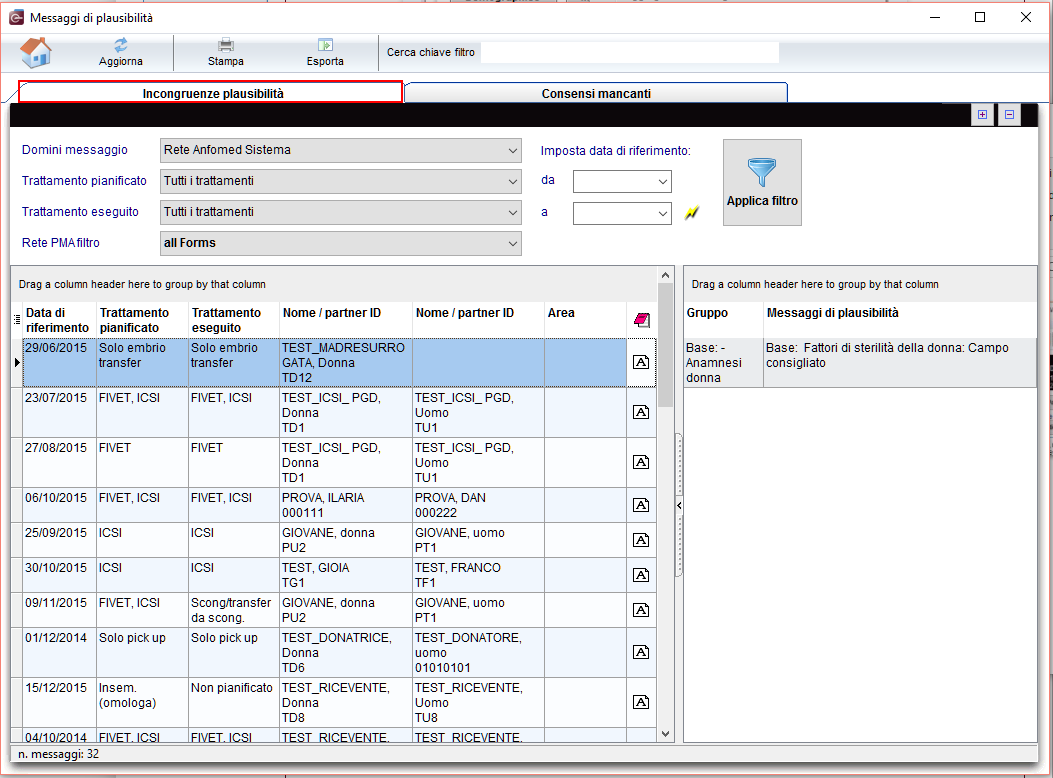Select cell TEST_DONATRICE, Donna TD6
This screenshot has height=778, width=1053.
(x=346, y=652)
